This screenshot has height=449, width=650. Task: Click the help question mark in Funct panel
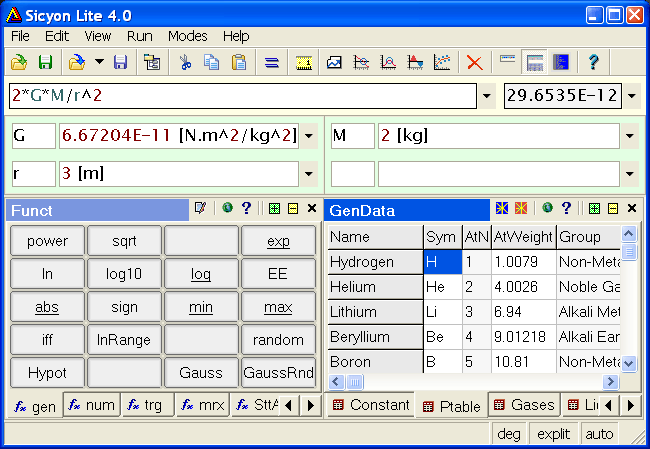tap(246, 207)
